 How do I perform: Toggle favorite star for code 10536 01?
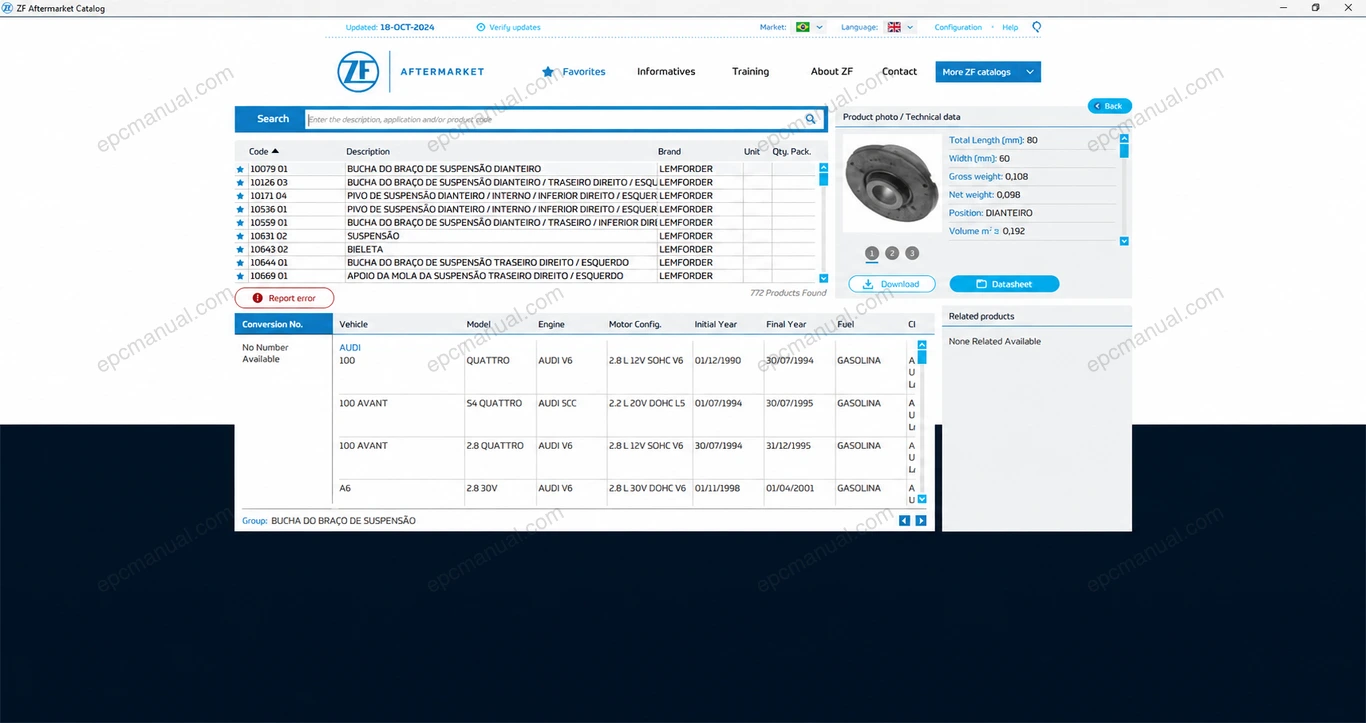point(240,210)
